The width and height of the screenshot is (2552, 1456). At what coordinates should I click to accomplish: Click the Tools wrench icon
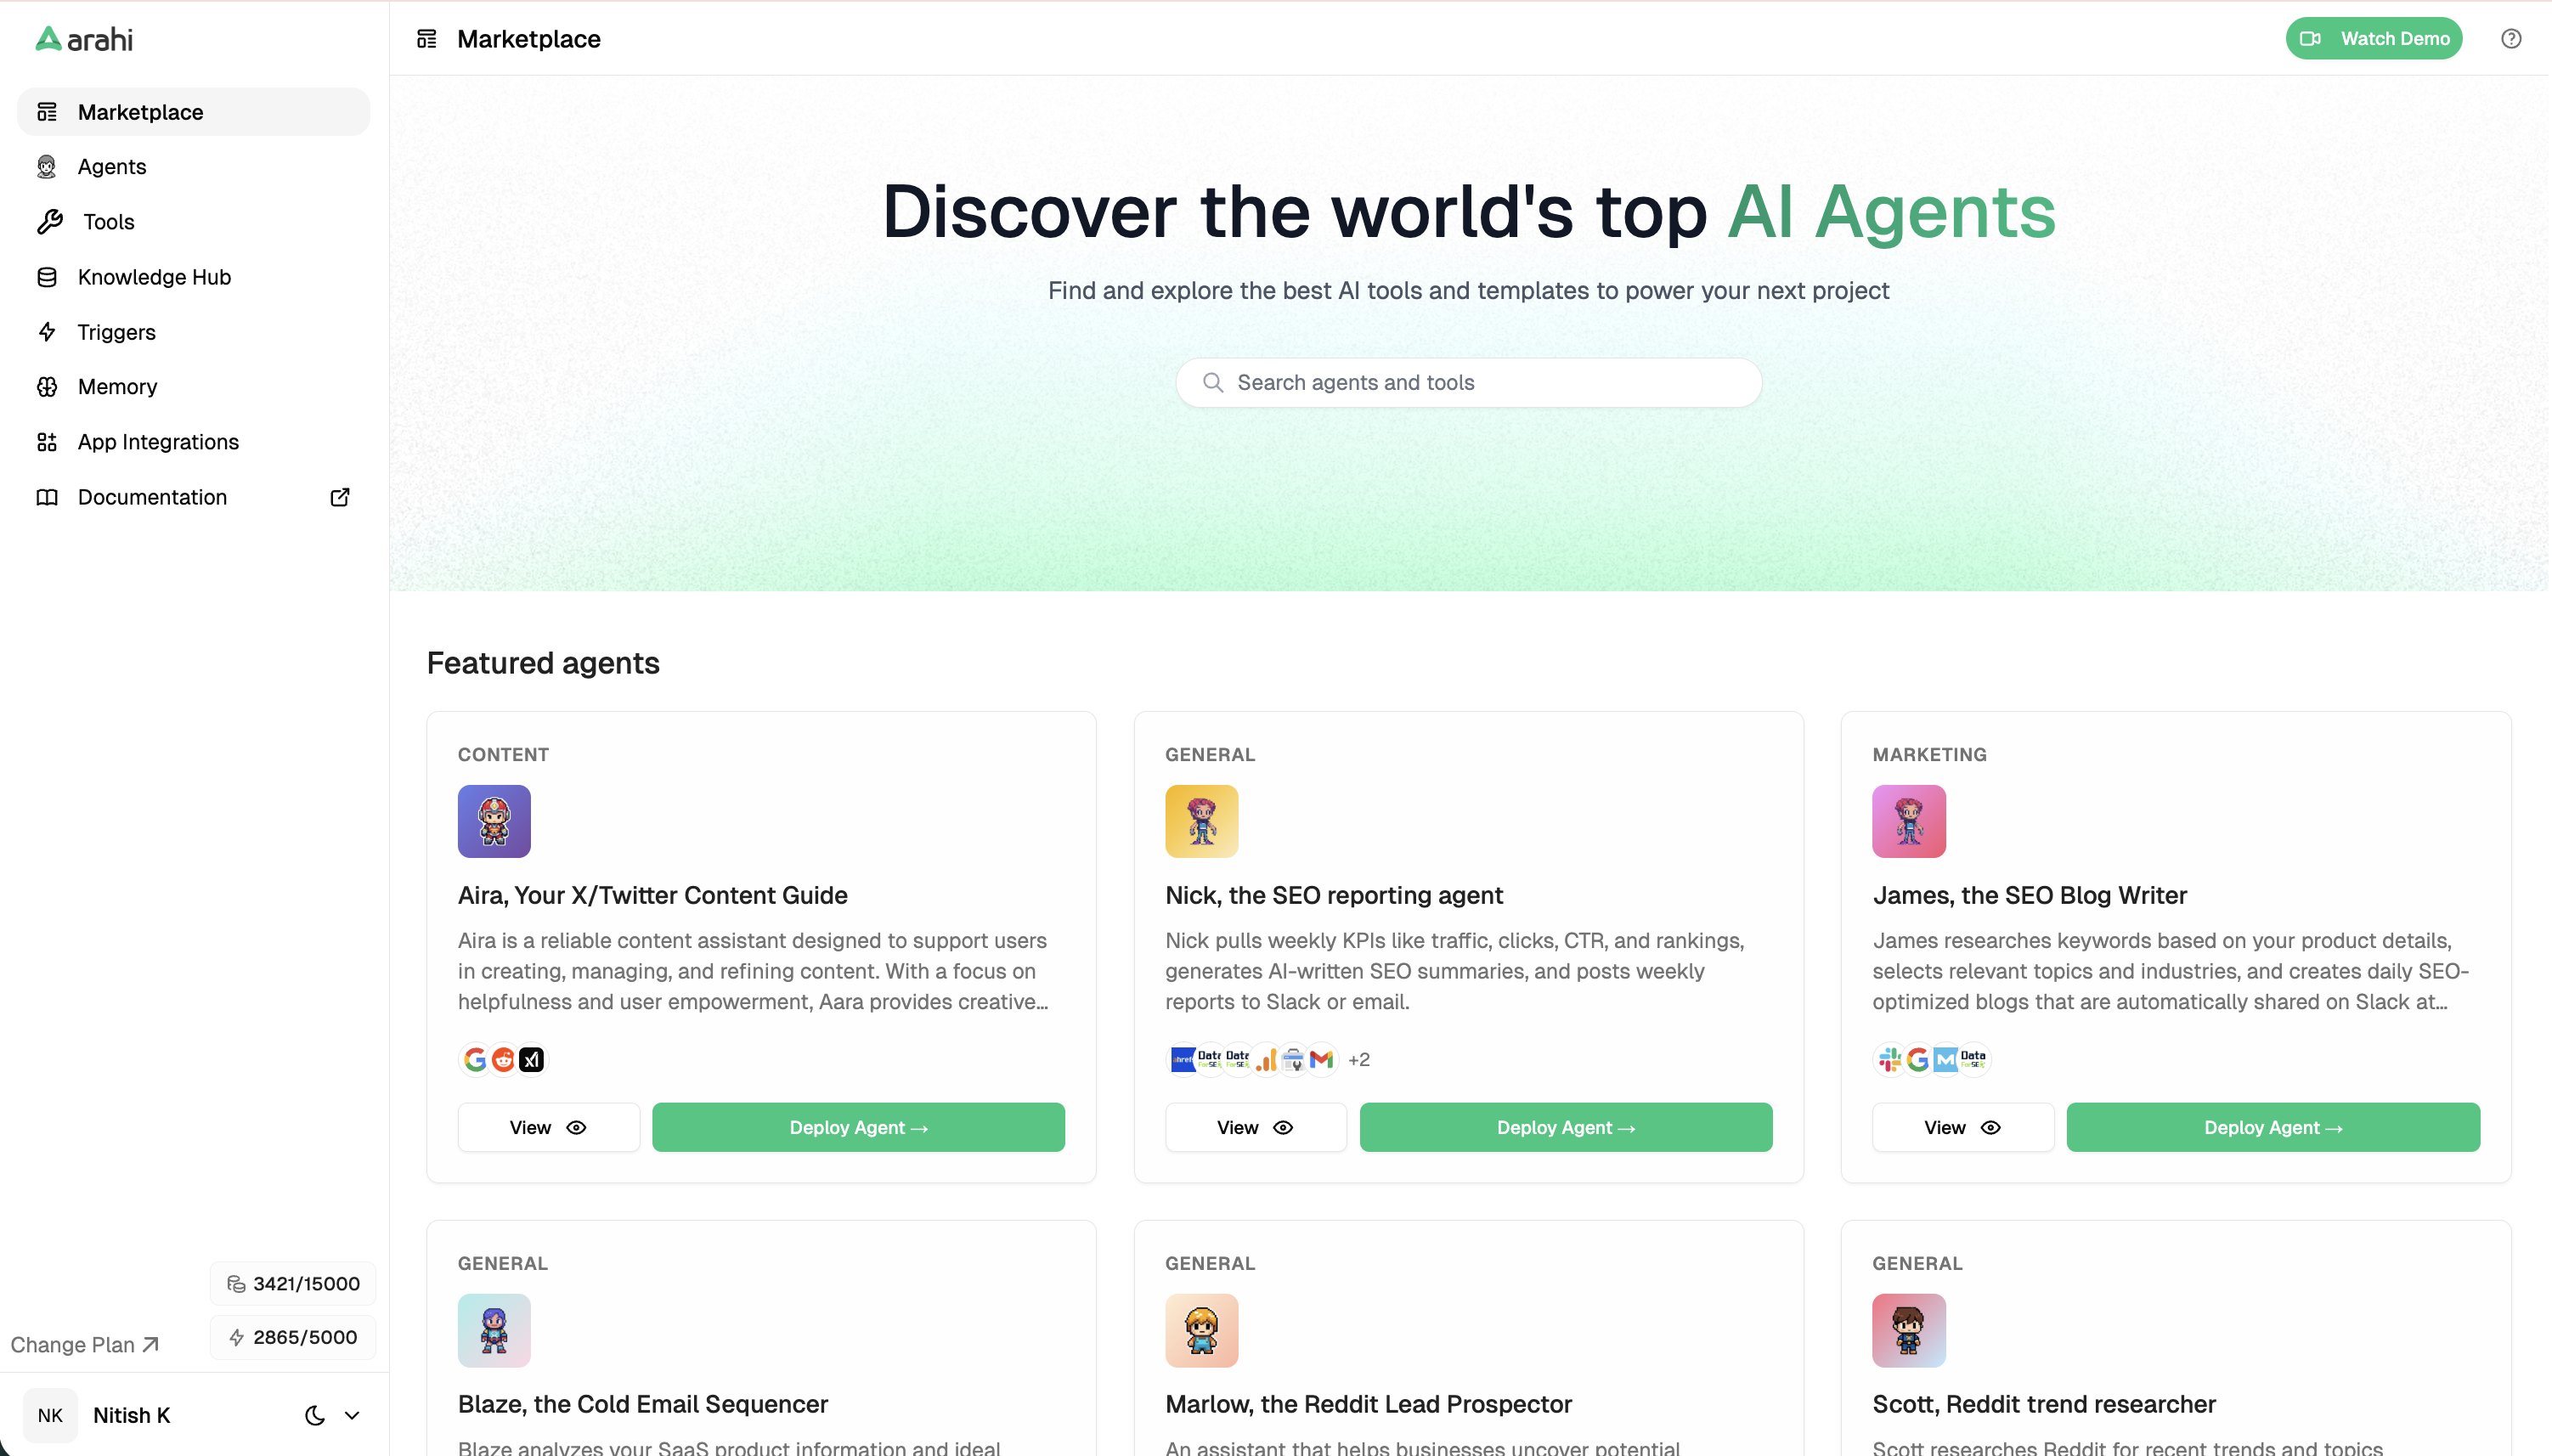tap(49, 222)
